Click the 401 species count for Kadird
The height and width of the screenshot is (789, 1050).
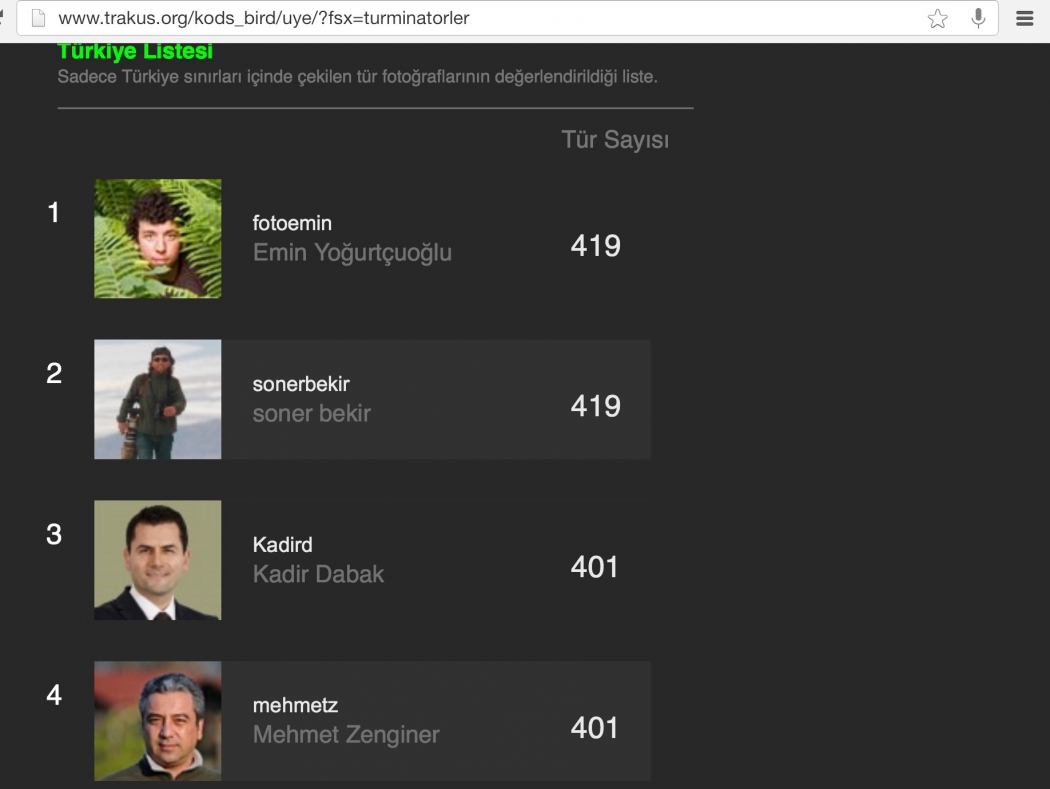594,567
